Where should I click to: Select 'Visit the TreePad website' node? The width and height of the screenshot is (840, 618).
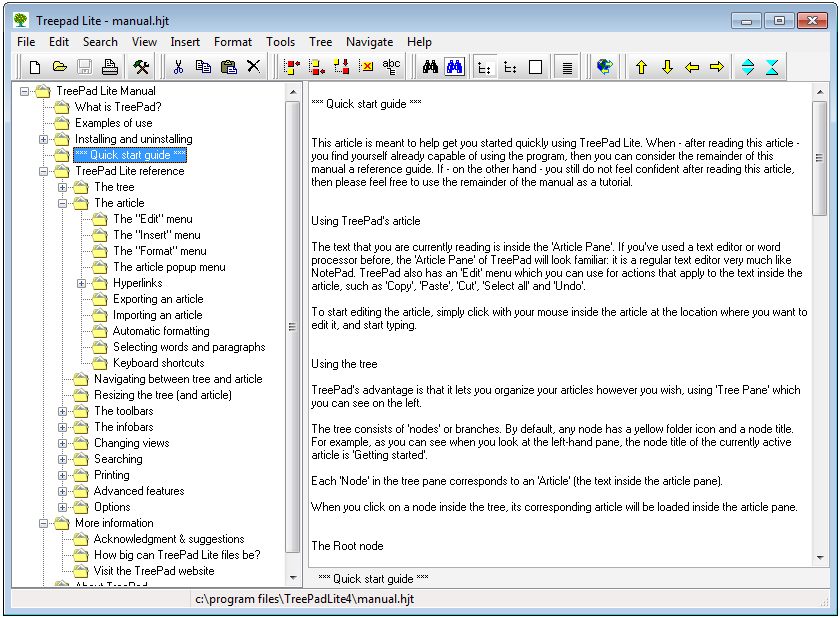153,571
